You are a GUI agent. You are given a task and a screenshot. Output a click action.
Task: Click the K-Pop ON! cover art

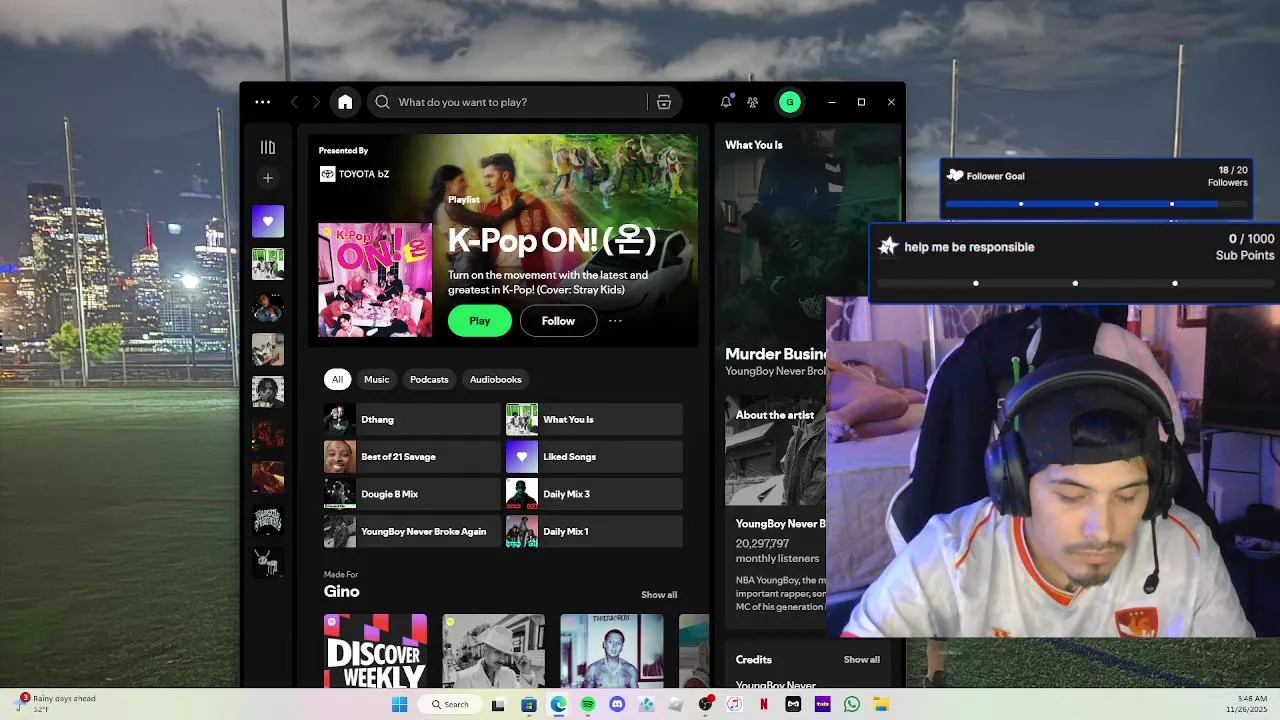(x=375, y=280)
